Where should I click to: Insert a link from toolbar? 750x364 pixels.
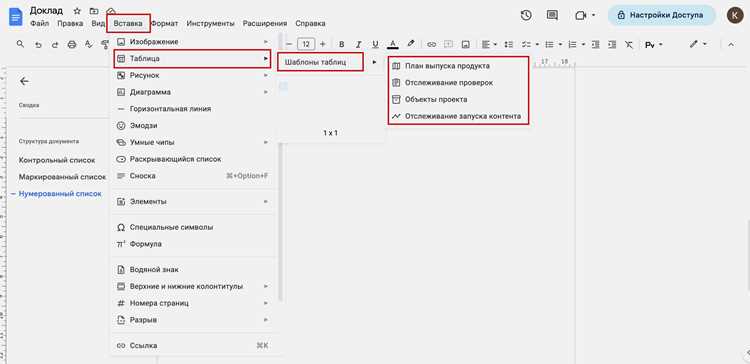pos(431,44)
